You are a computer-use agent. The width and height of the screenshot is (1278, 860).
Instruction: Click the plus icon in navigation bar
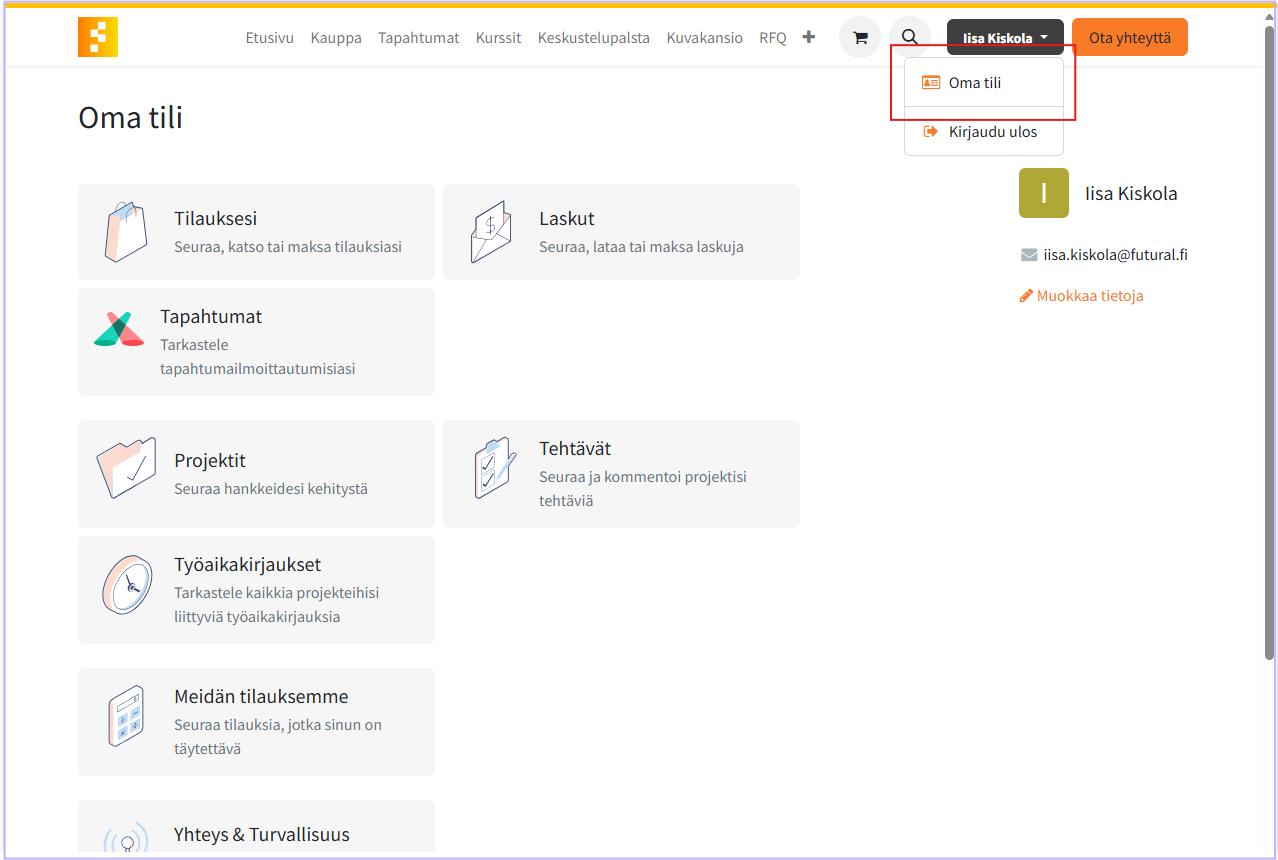[809, 37]
